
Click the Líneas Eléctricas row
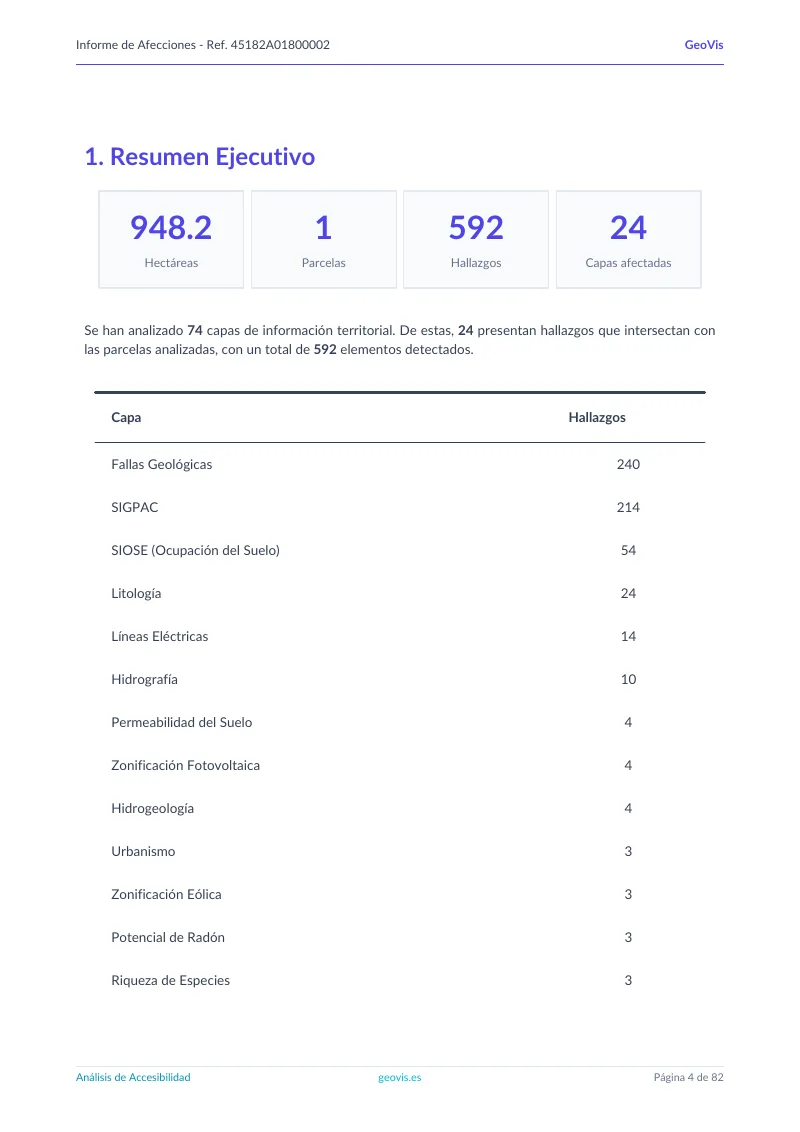click(400, 636)
